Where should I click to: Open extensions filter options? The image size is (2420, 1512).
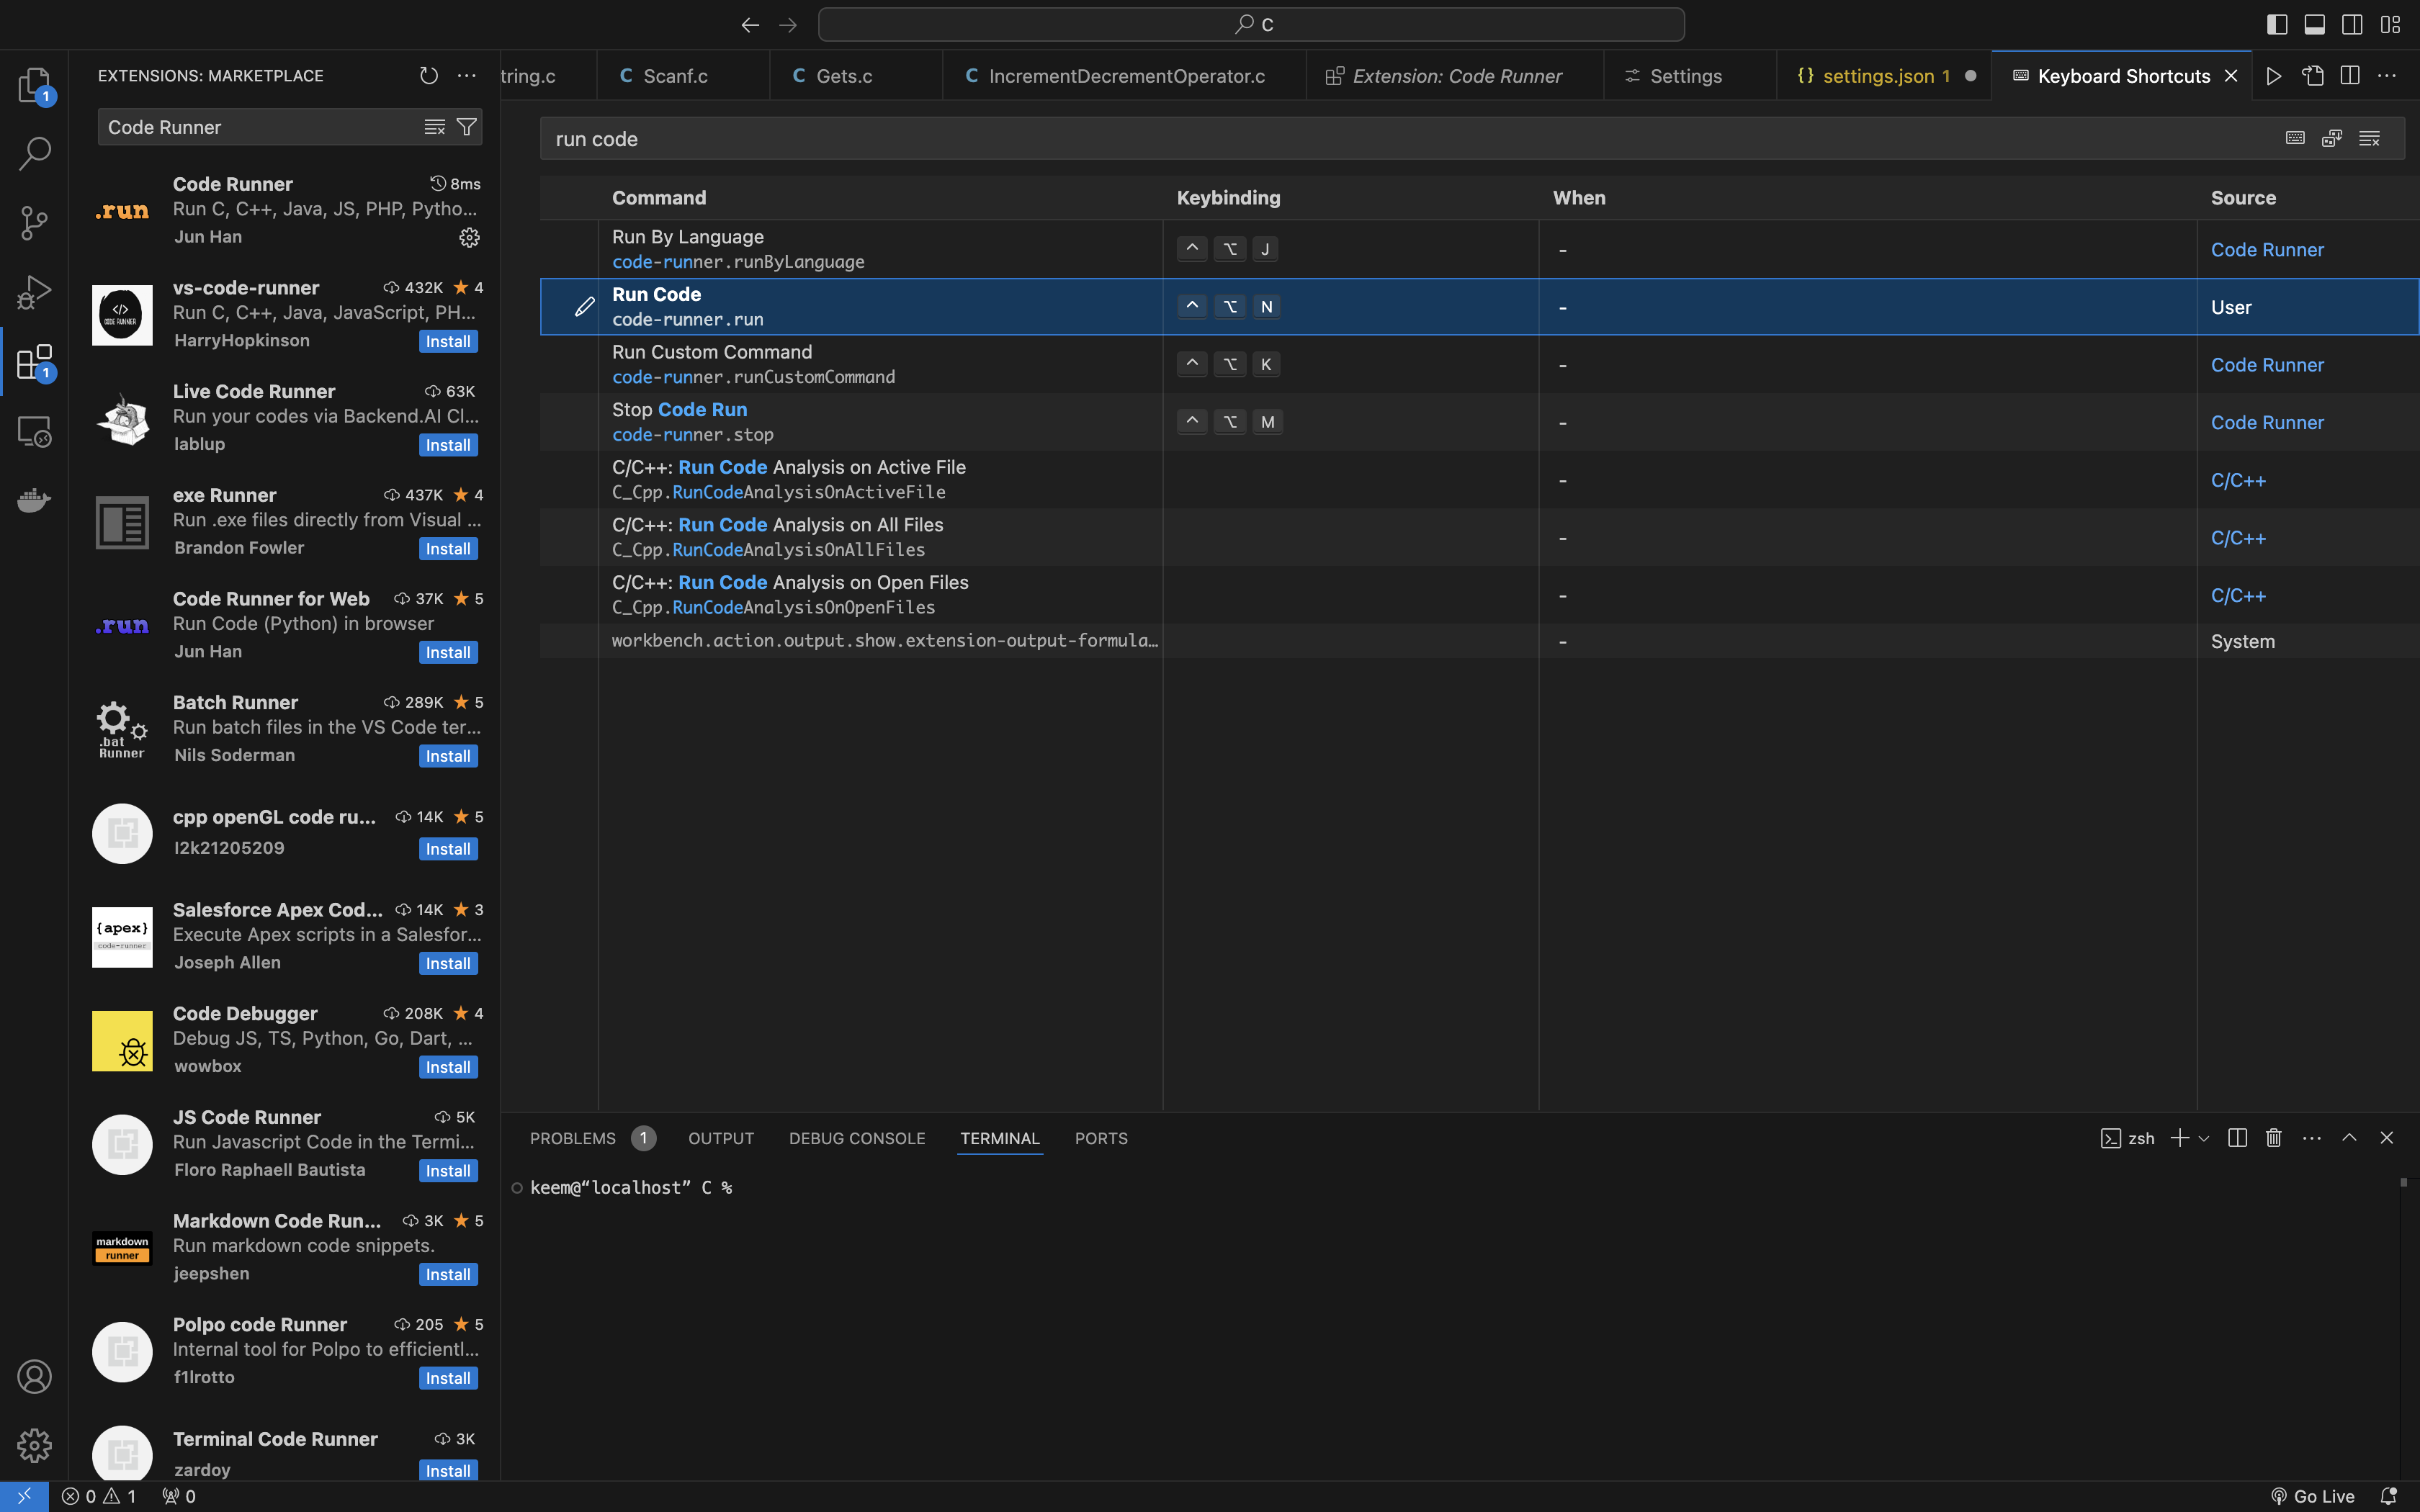(466, 127)
